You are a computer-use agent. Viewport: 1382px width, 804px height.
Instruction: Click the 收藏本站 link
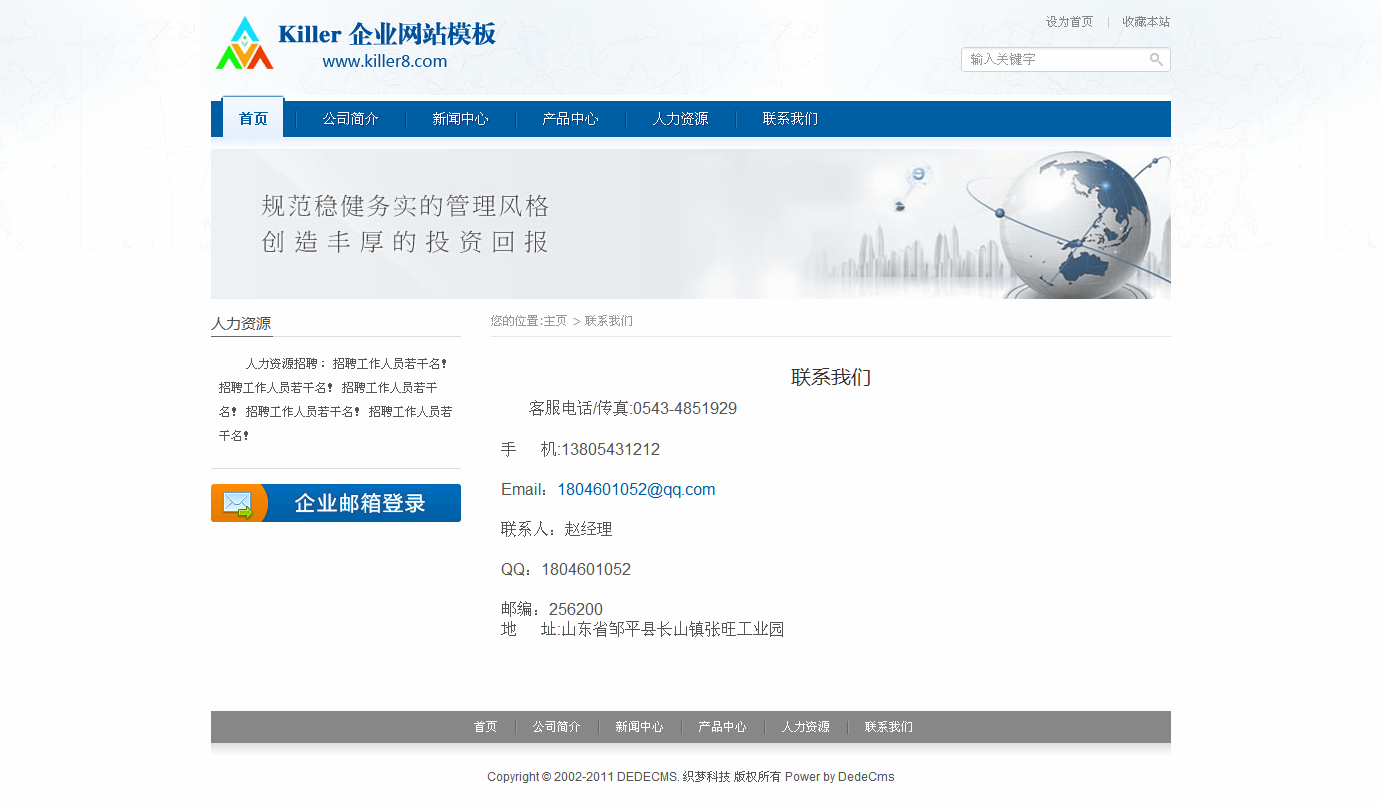[x=1145, y=22]
